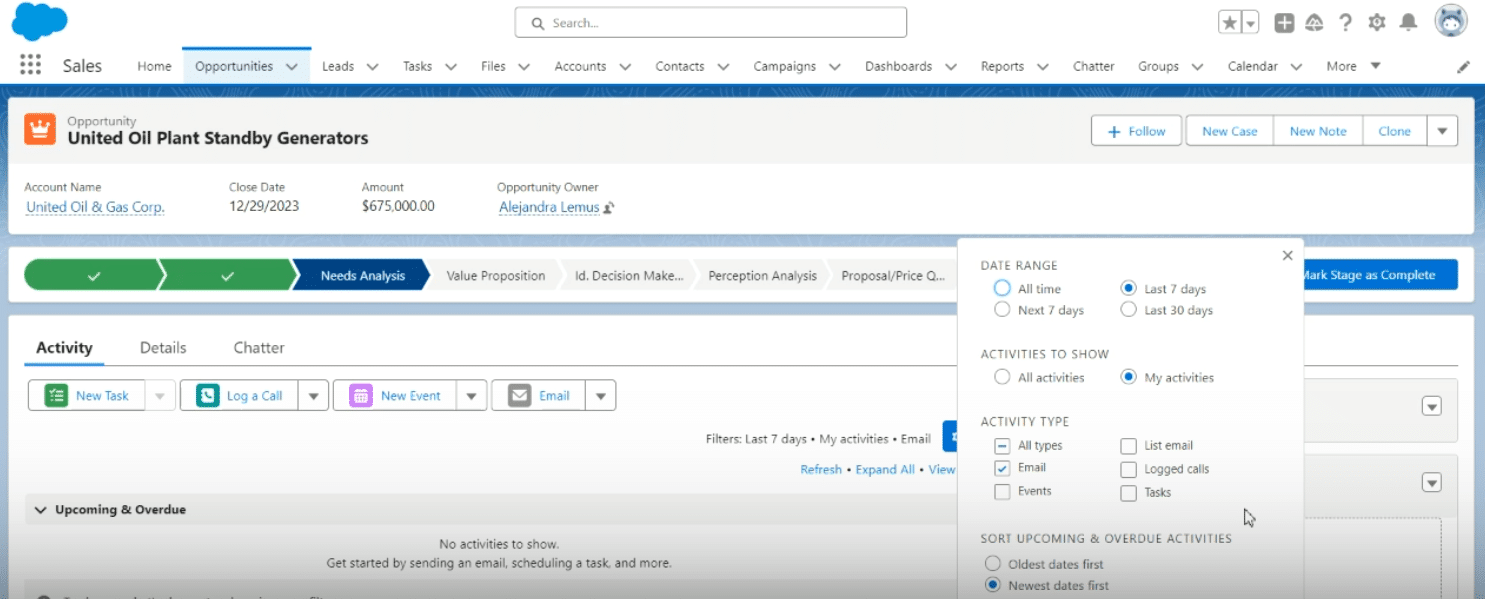Open the App Launcher grid icon
Viewport: 1485px width, 599px height.
tap(30, 65)
